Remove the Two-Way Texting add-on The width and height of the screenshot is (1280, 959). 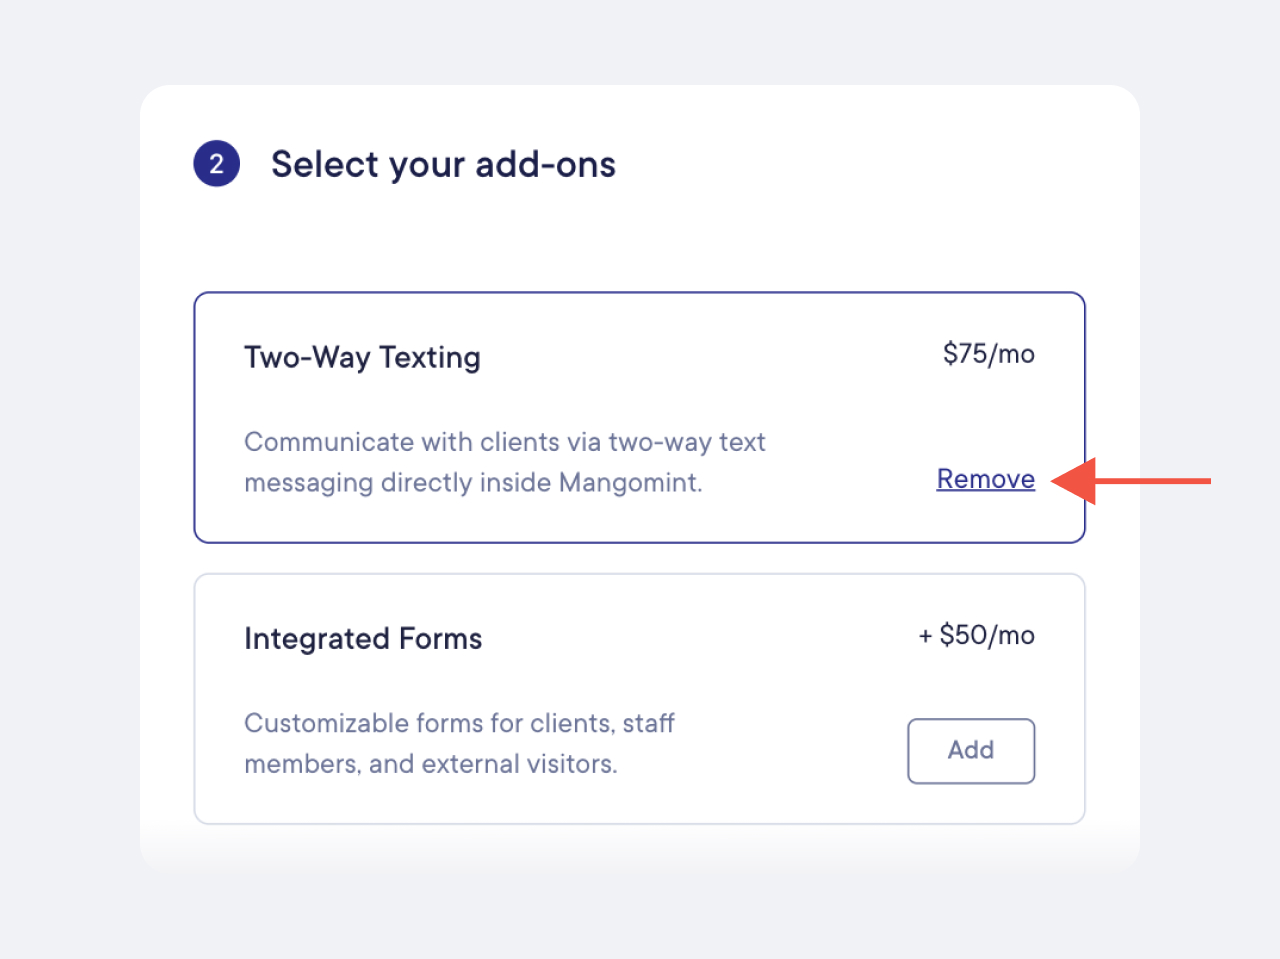point(985,479)
